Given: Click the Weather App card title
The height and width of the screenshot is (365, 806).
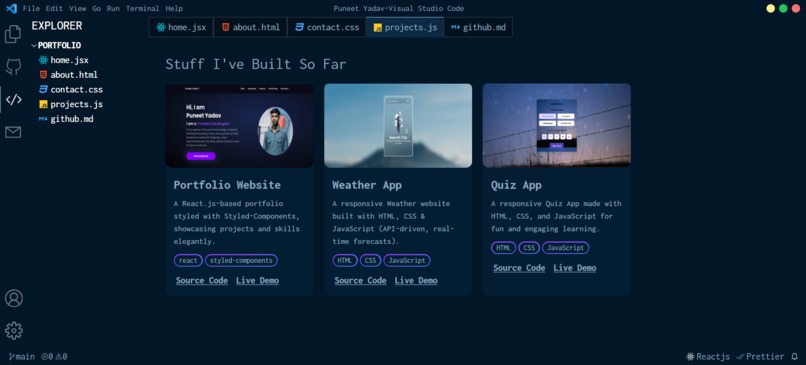Looking at the screenshot, I should click(367, 185).
